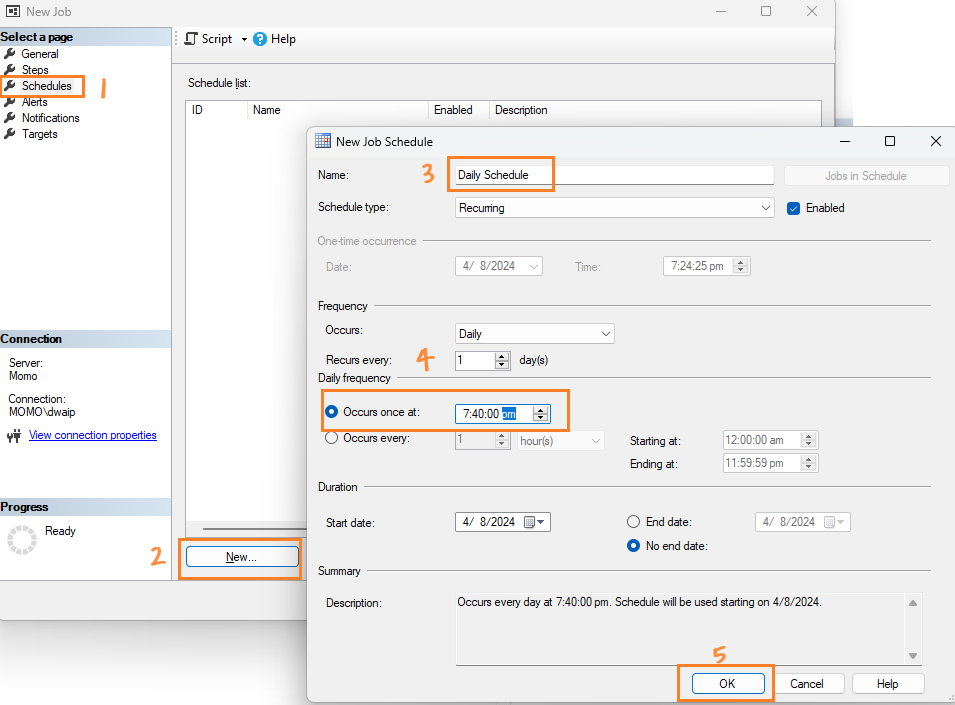Click the wrench icon beside General

tap(10, 54)
